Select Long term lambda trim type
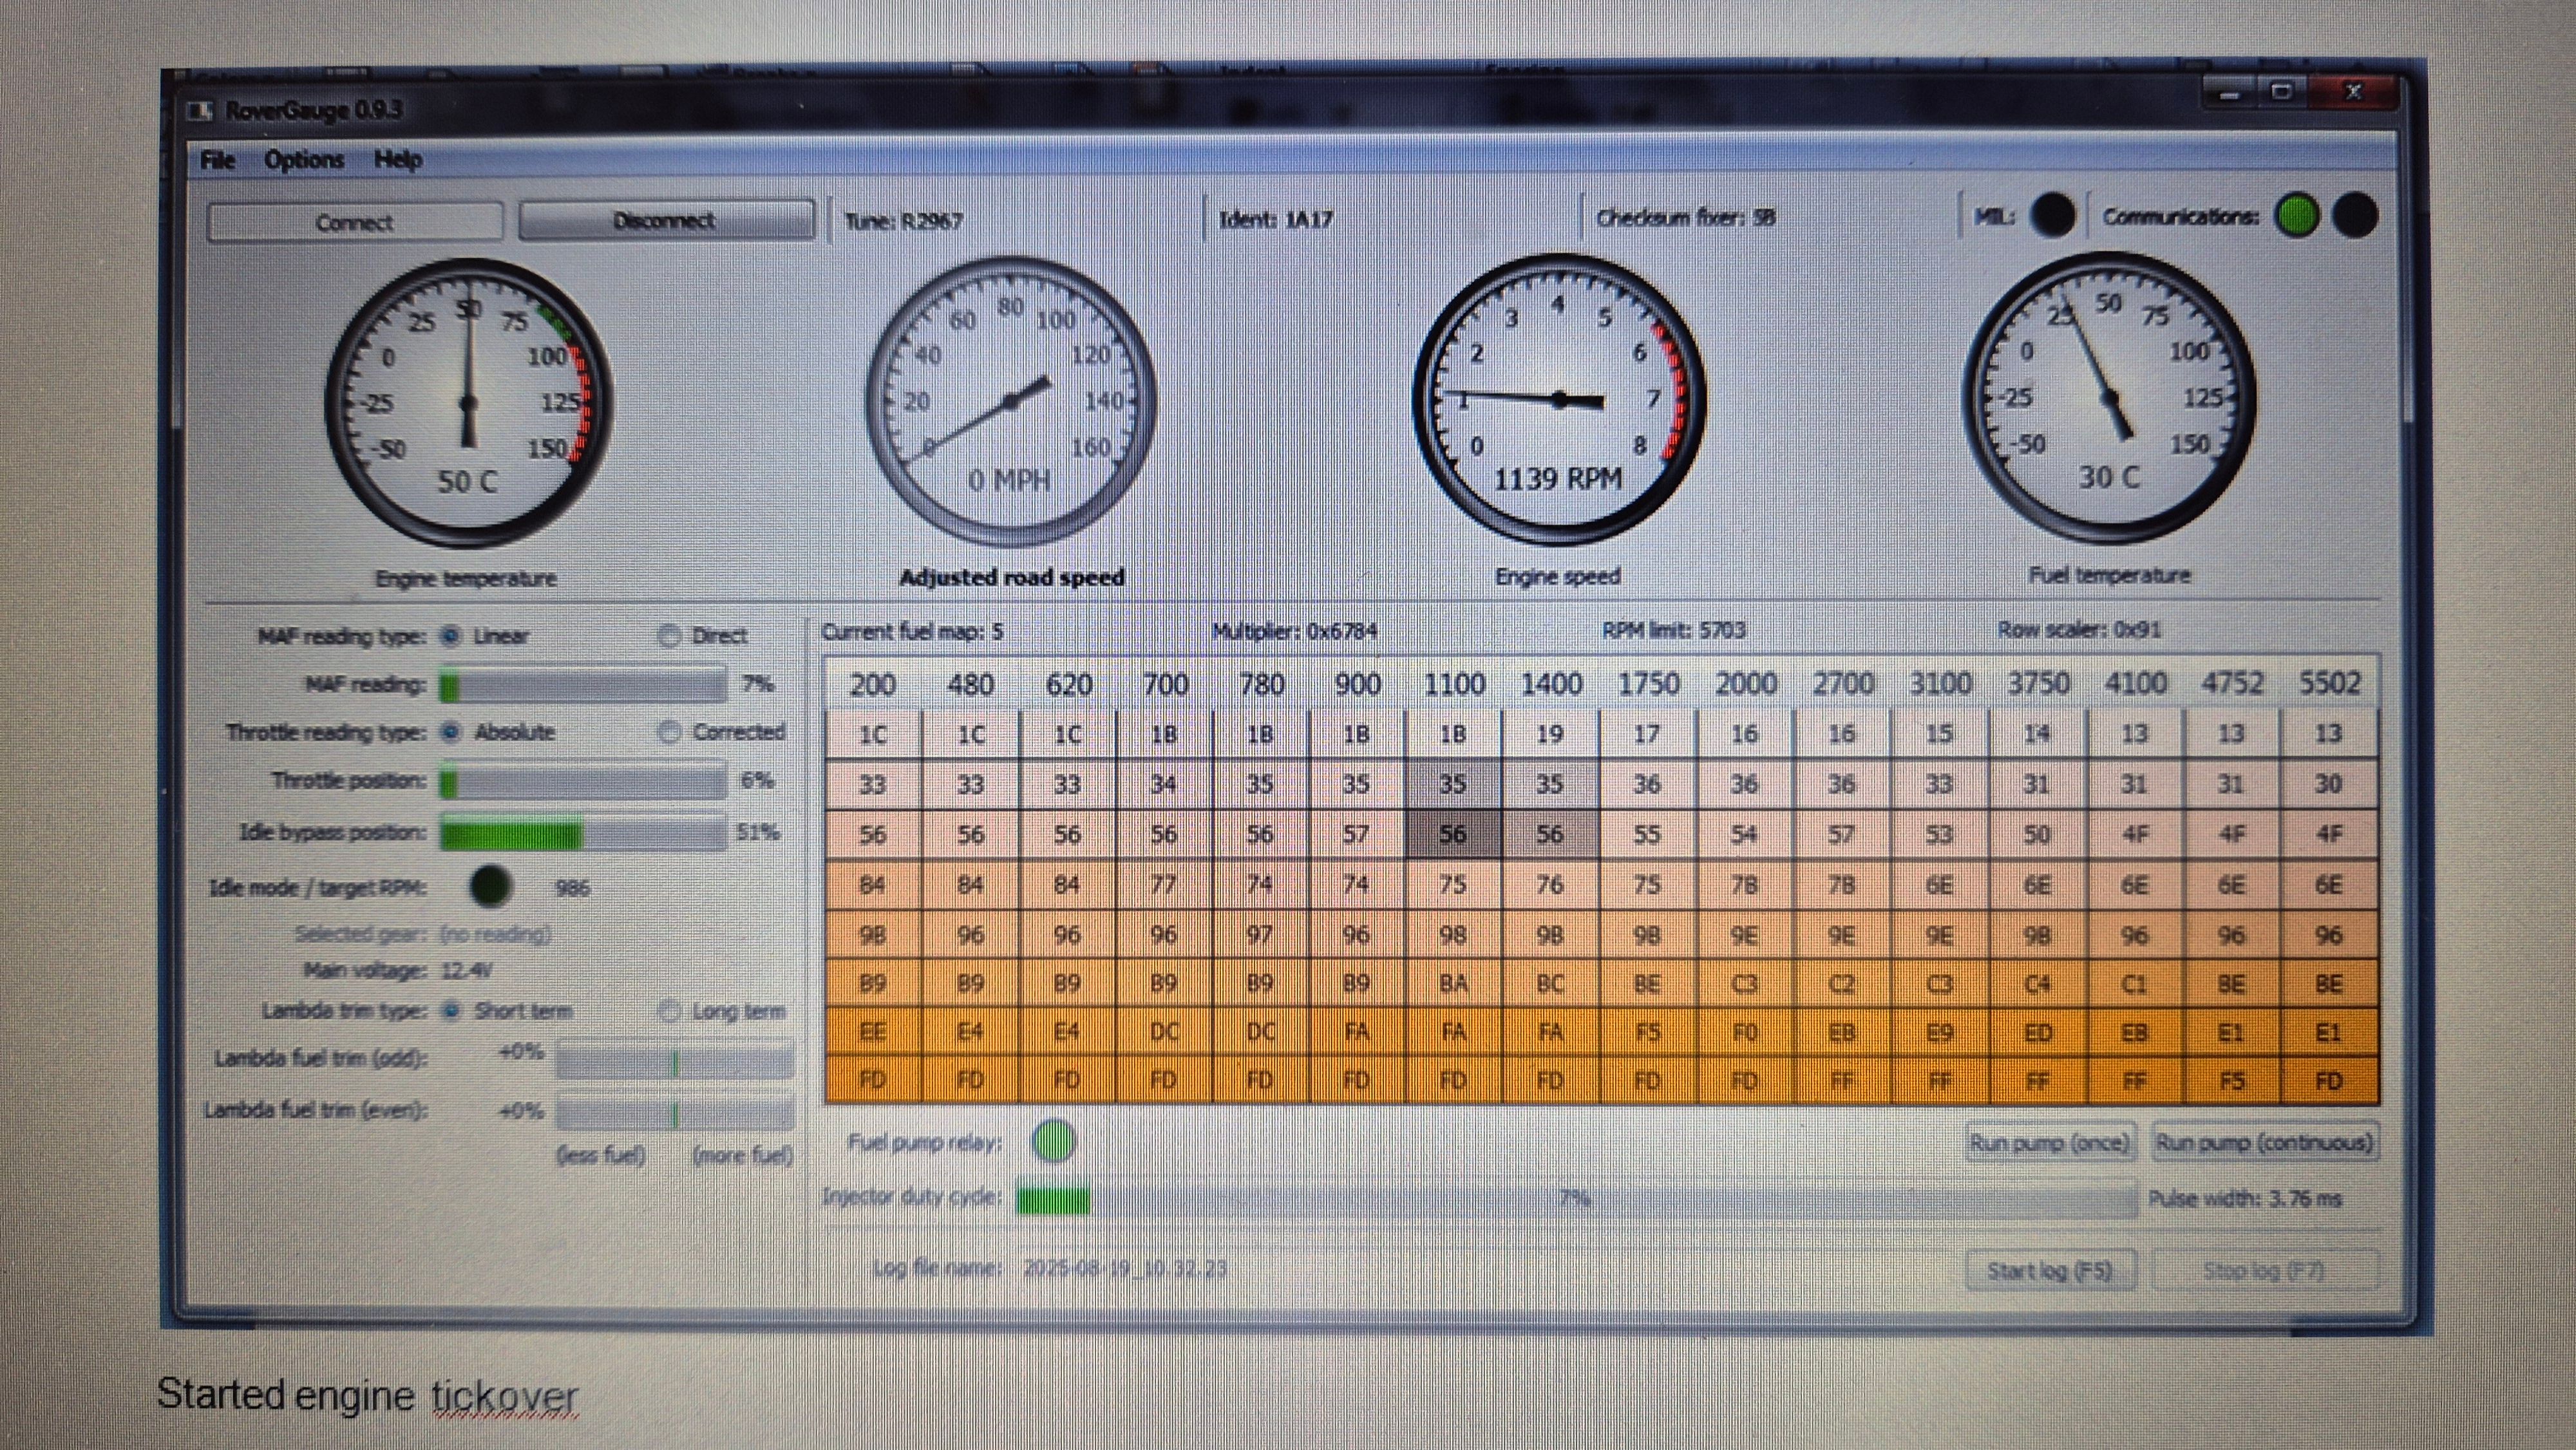Viewport: 2576px width, 1450px height. coord(669,1011)
